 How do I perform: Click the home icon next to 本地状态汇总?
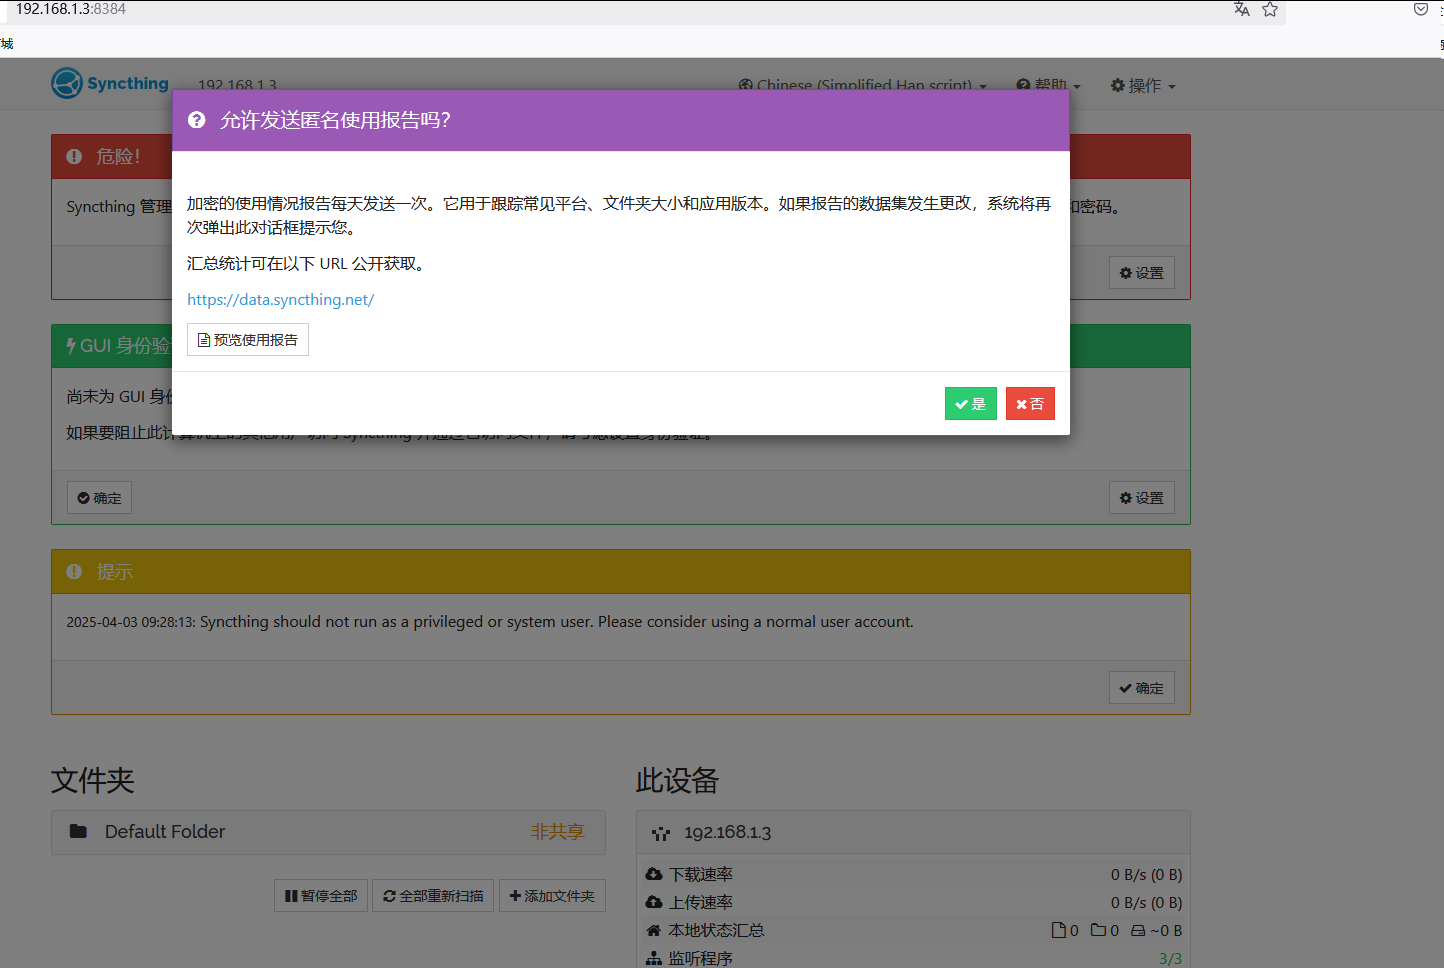[x=656, y=929]
